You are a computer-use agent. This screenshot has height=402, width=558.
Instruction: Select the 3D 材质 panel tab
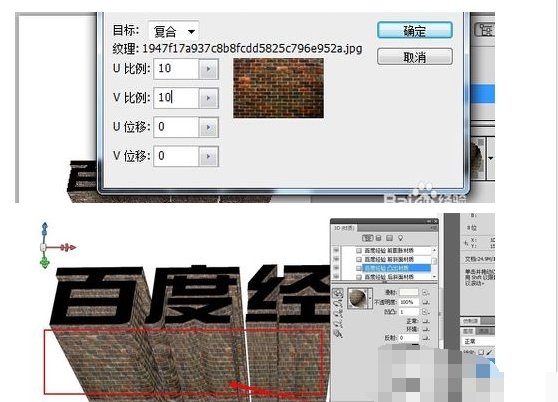click(x=344, y=228)
